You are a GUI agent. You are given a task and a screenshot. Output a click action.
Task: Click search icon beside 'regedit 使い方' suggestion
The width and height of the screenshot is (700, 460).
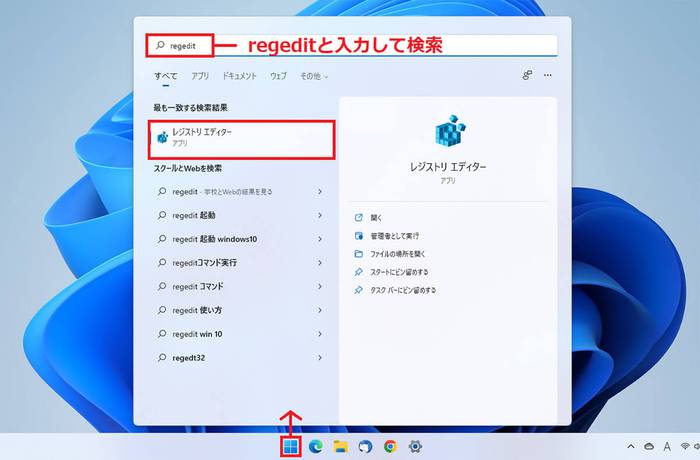[x=162, y=310]
